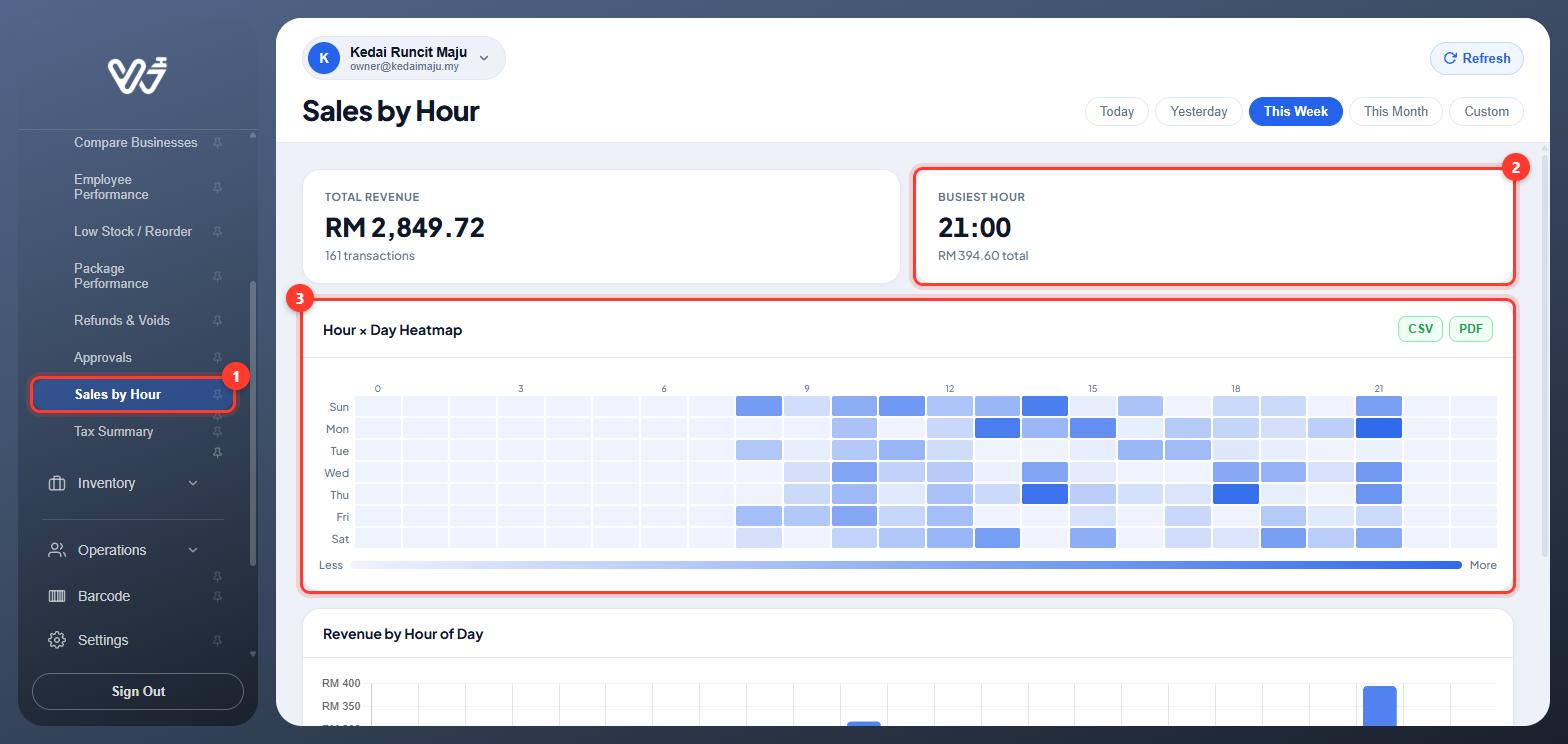Click the Less–More heatmap legend bar

coord(906,565)
